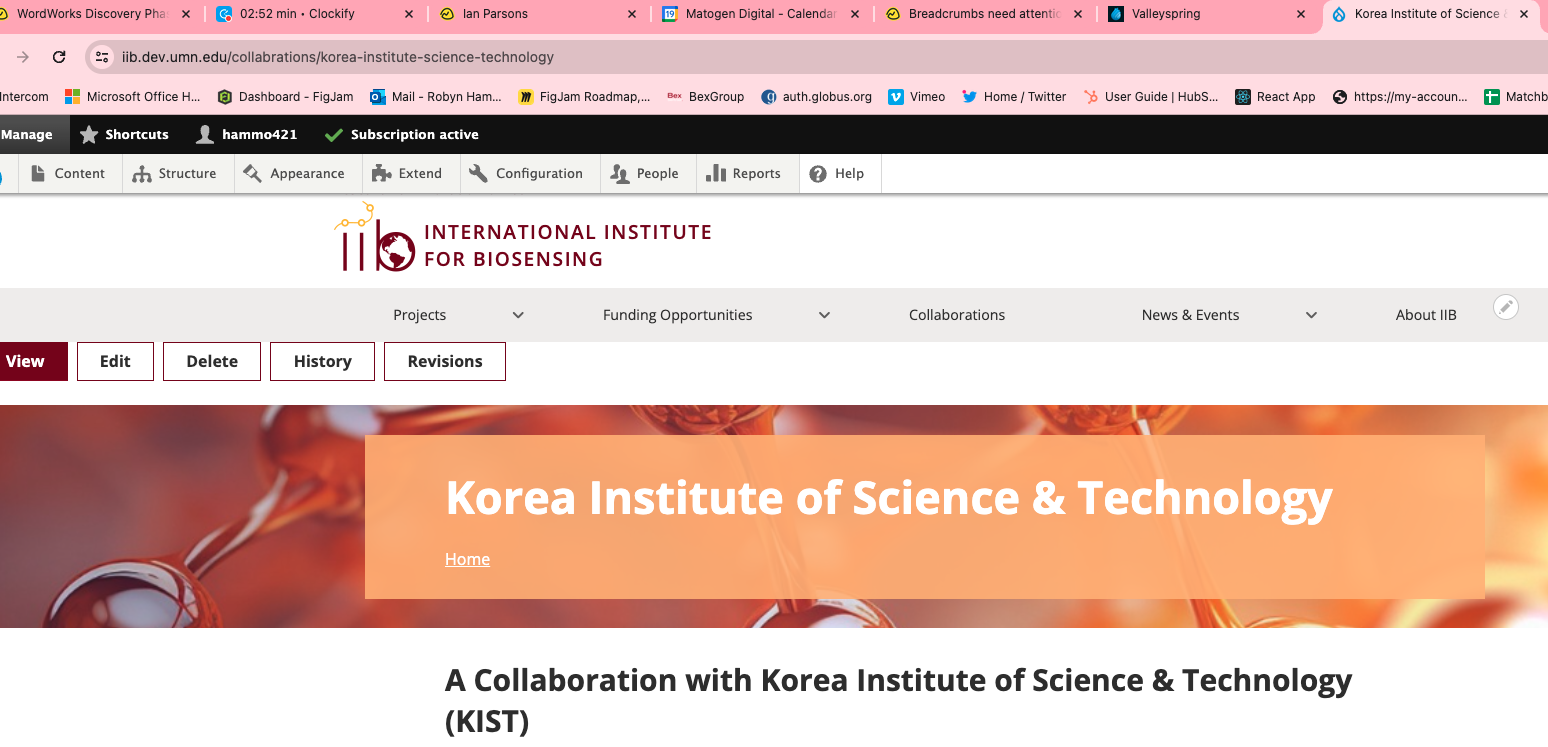
Task: Click the browser address bar URL
Action: (x=338, y=57)
